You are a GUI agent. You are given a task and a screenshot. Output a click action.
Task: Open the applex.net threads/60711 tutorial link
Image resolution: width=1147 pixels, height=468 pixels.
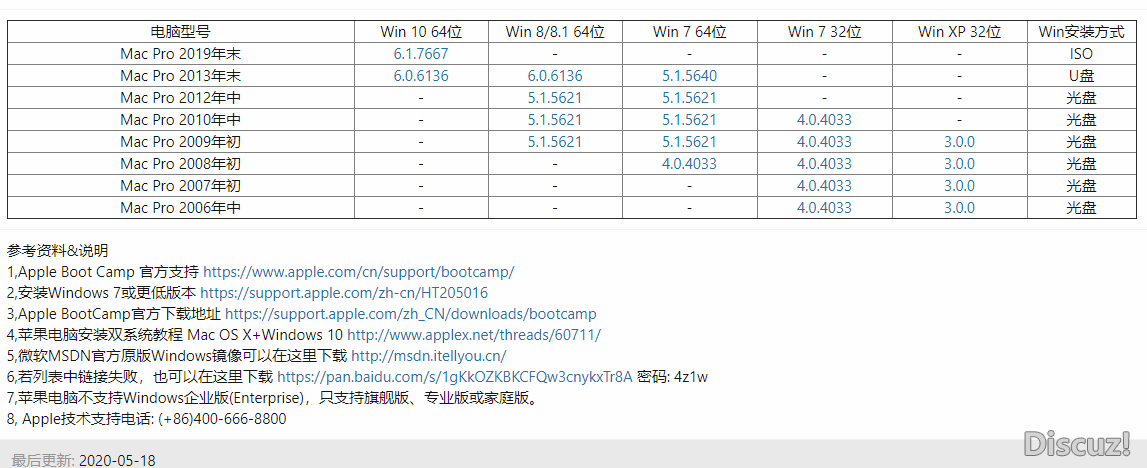[474, 335]
